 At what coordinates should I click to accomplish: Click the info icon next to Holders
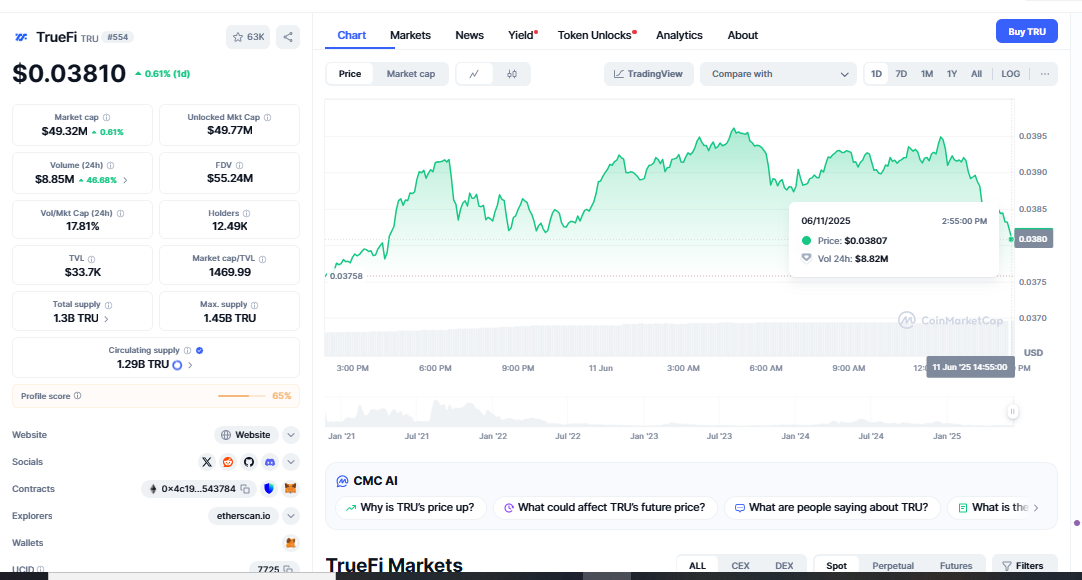coord(246,214)
